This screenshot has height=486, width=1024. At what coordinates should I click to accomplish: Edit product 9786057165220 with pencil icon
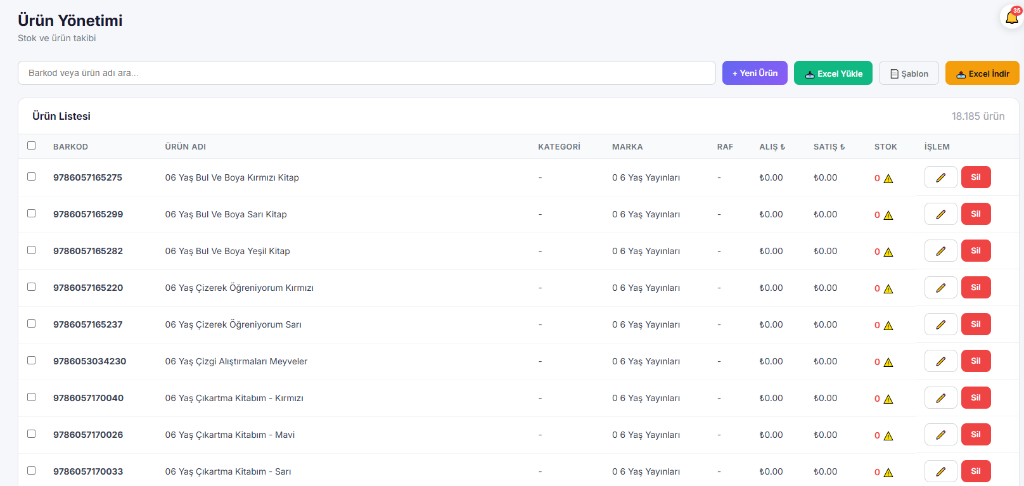click(x=940, y=287)
